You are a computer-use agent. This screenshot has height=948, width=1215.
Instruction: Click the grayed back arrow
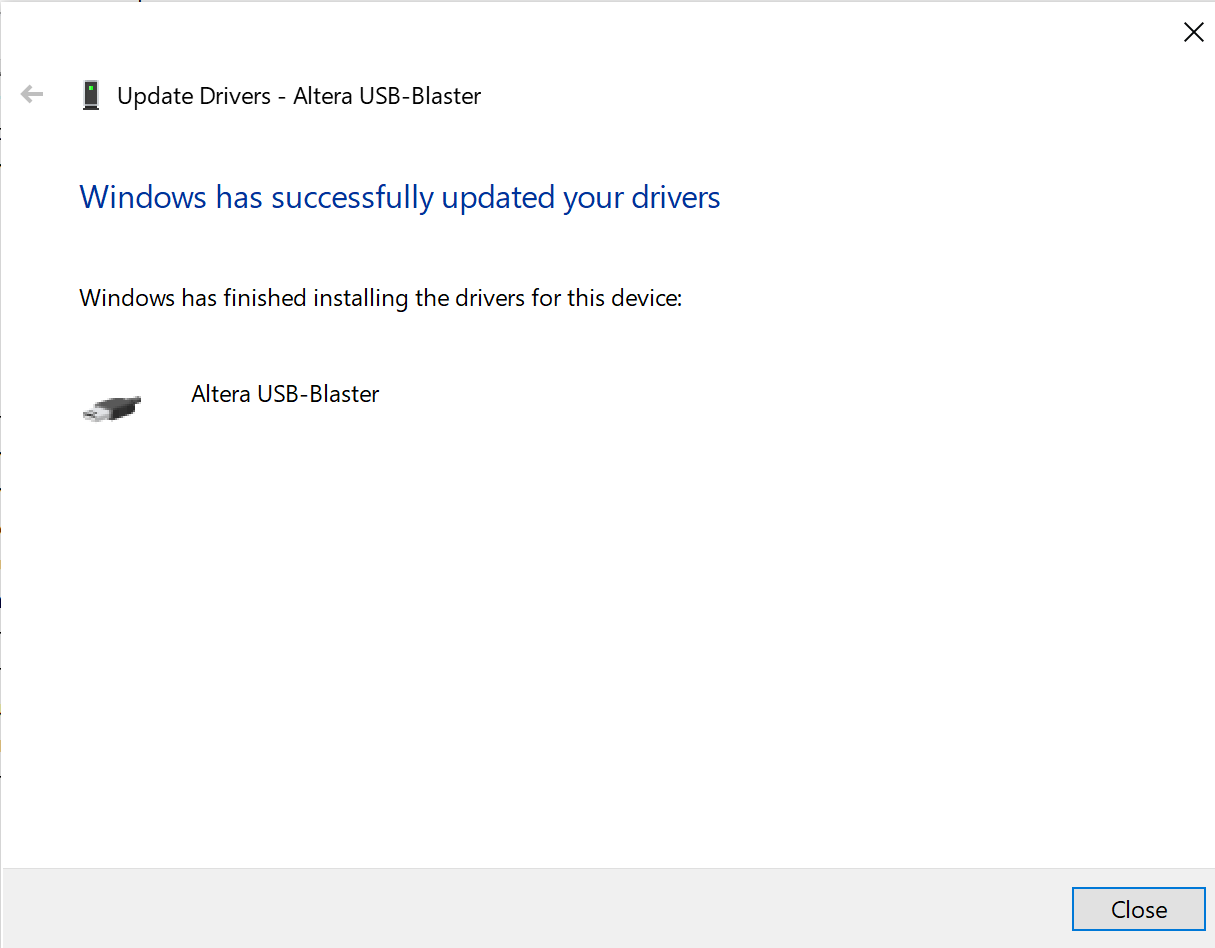pyautogui.click(x=32, y=95)
